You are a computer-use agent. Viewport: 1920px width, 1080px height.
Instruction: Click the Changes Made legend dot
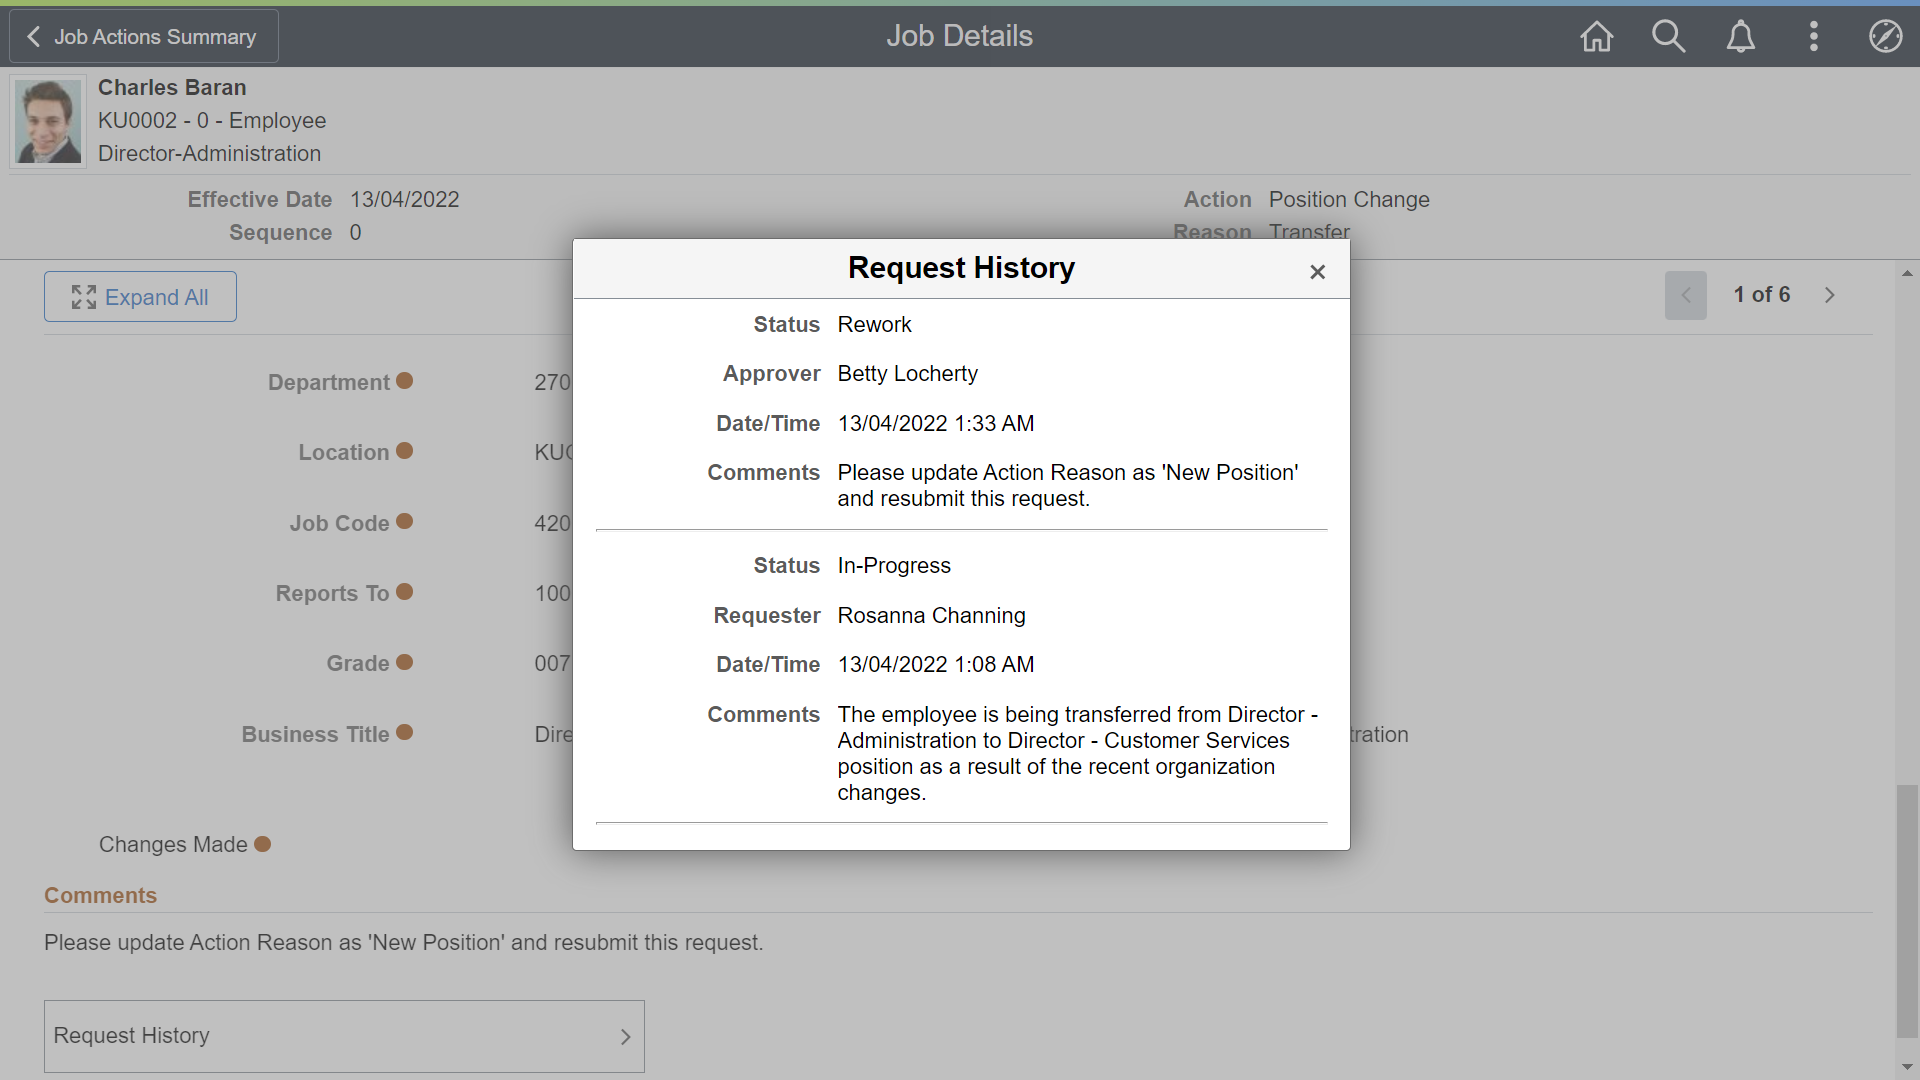click(x=262, y=844)
